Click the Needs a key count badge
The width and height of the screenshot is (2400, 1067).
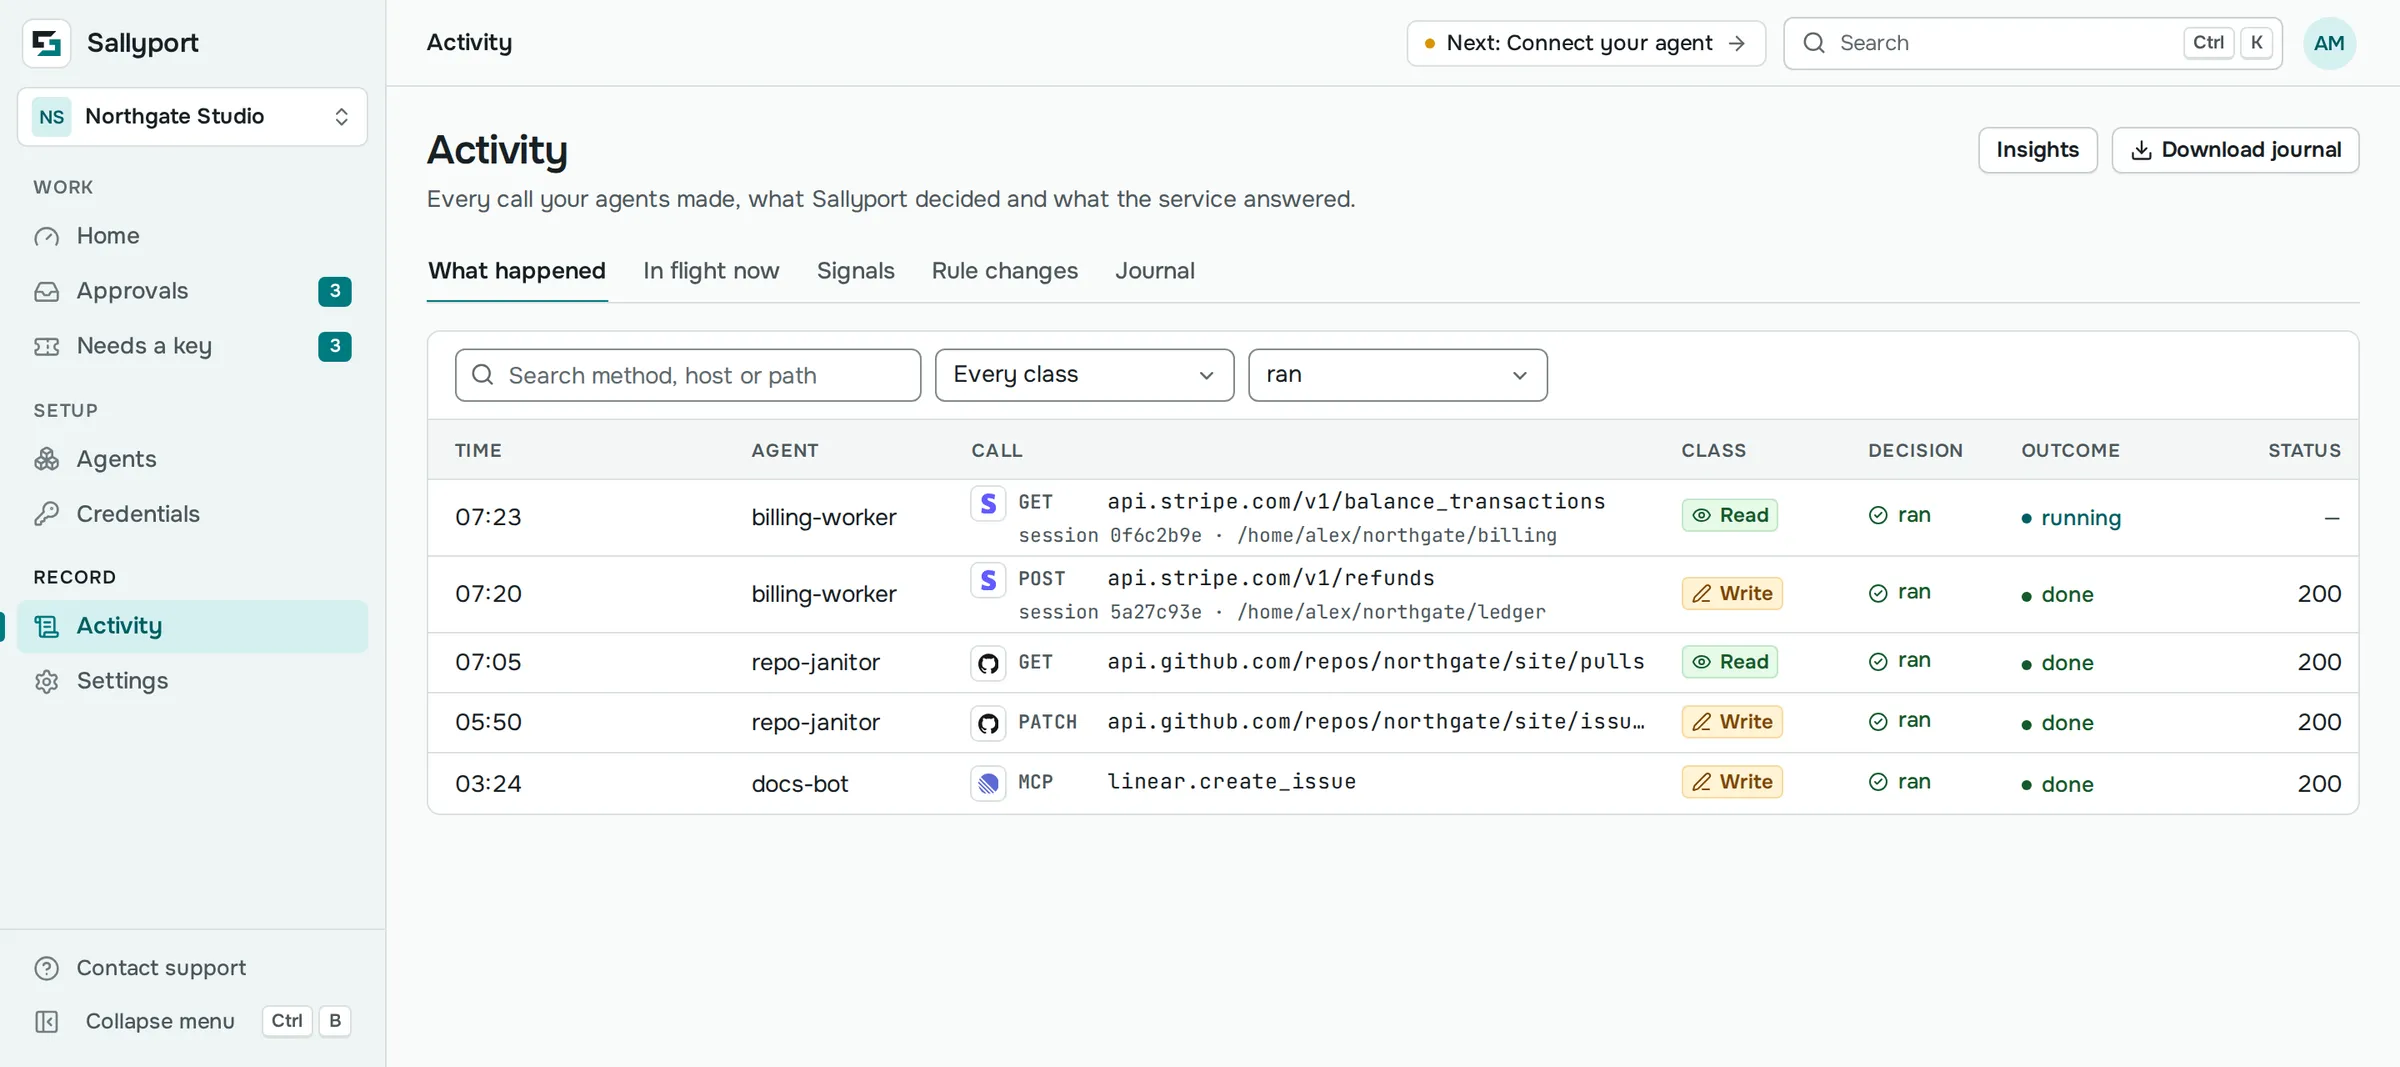click(335, 346)
